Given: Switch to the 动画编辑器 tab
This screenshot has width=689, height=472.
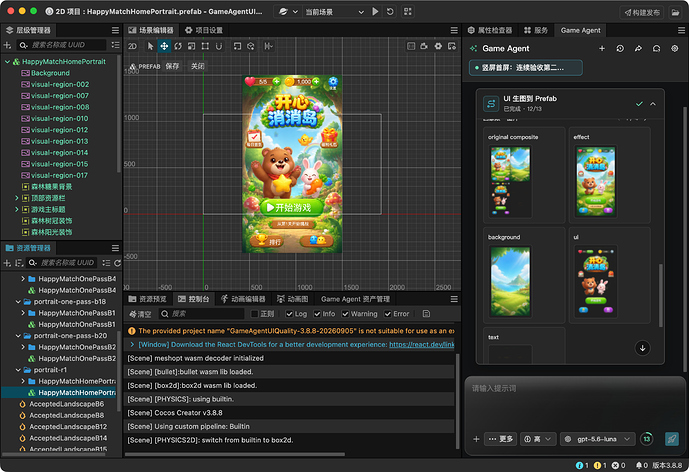Looking at the screenshot, I should (243, 299).
